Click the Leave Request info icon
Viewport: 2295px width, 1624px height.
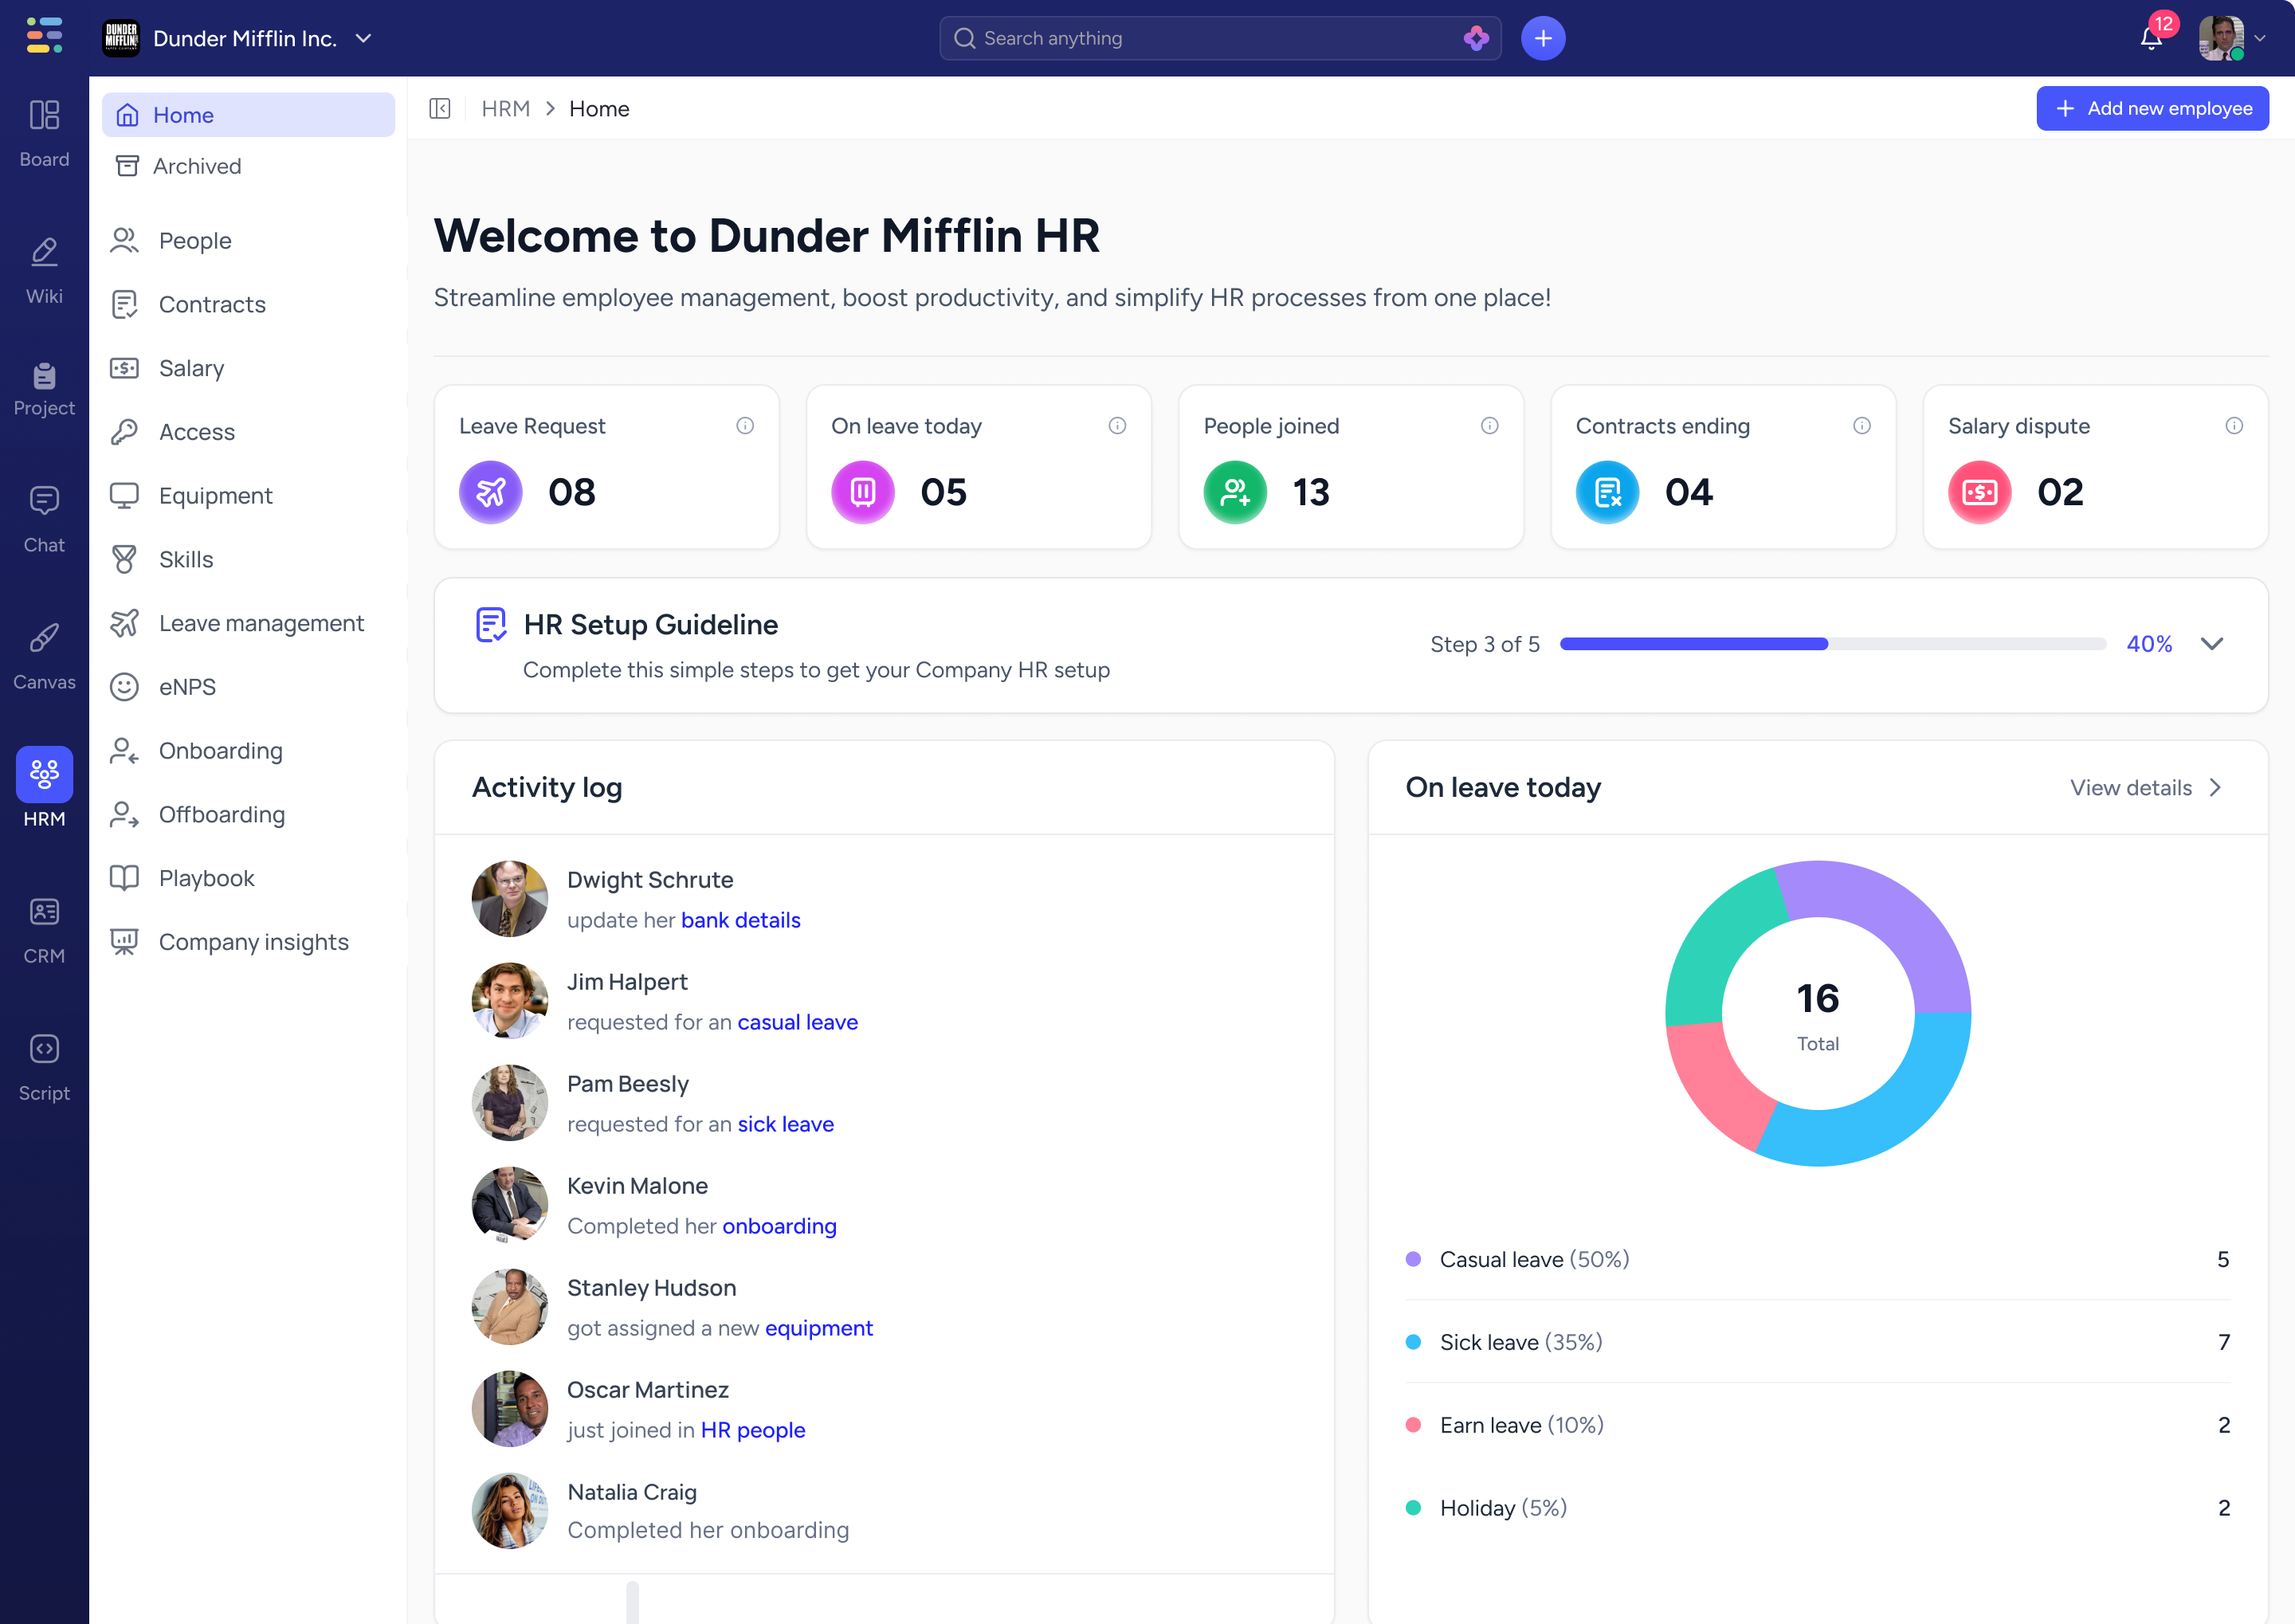point(745,426)
